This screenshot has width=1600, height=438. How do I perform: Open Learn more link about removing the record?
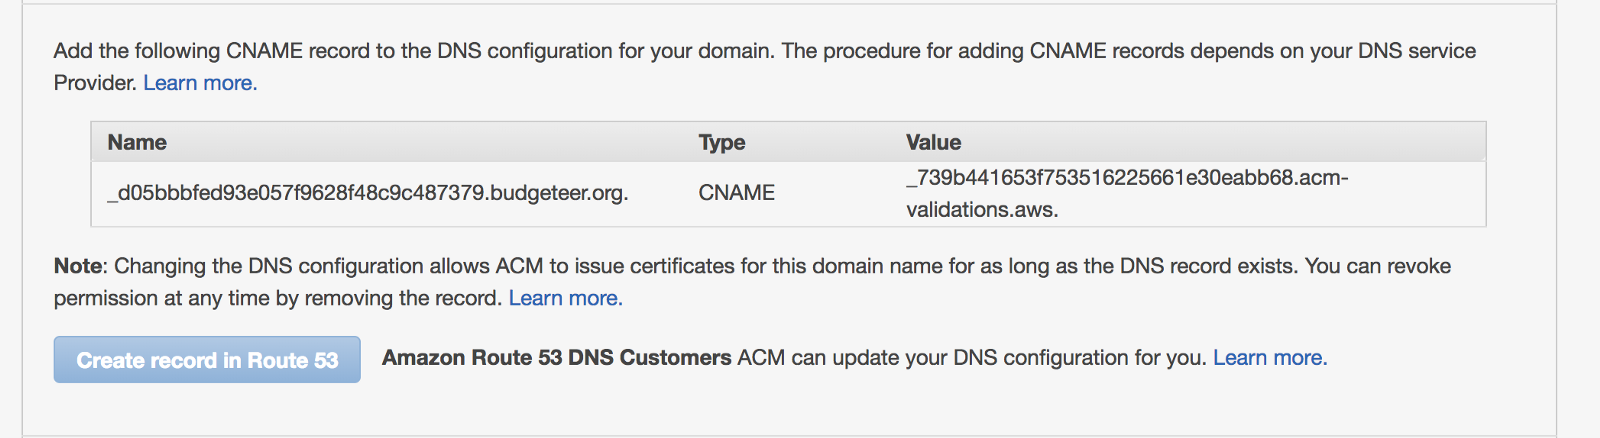565,298
